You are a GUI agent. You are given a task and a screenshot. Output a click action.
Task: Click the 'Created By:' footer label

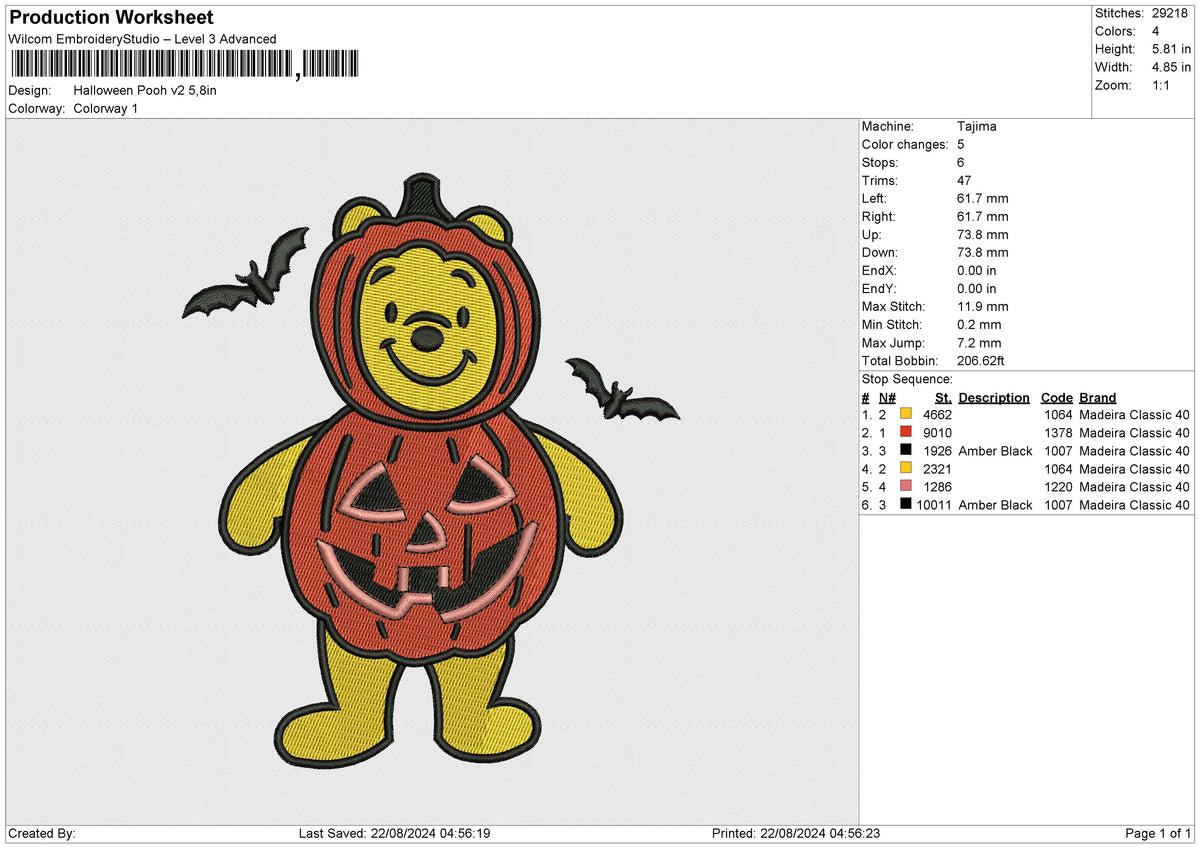point(42,834)
